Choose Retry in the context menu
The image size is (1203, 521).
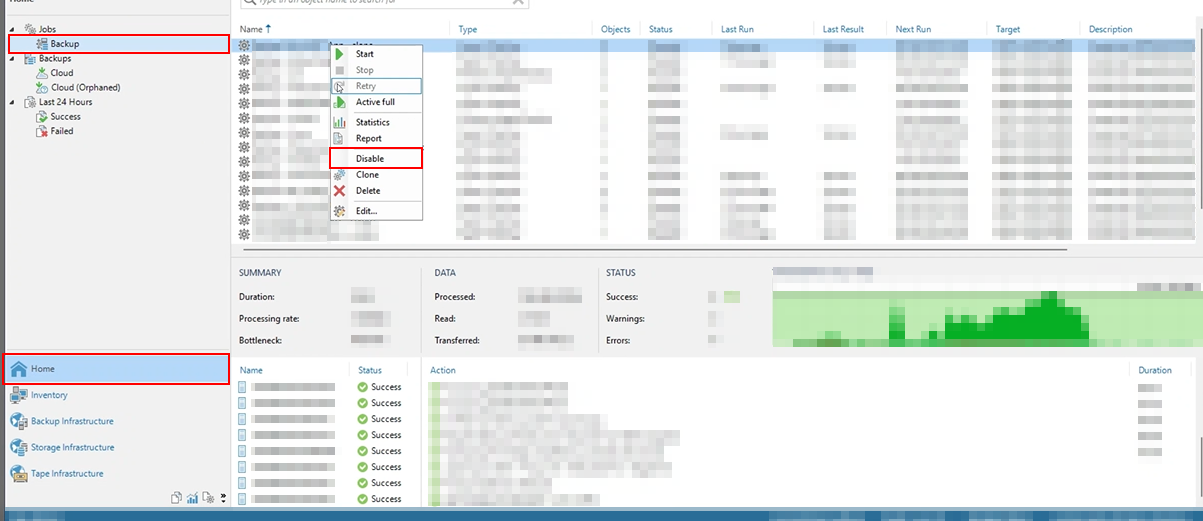pyautogui.click(x=376, y=86)
